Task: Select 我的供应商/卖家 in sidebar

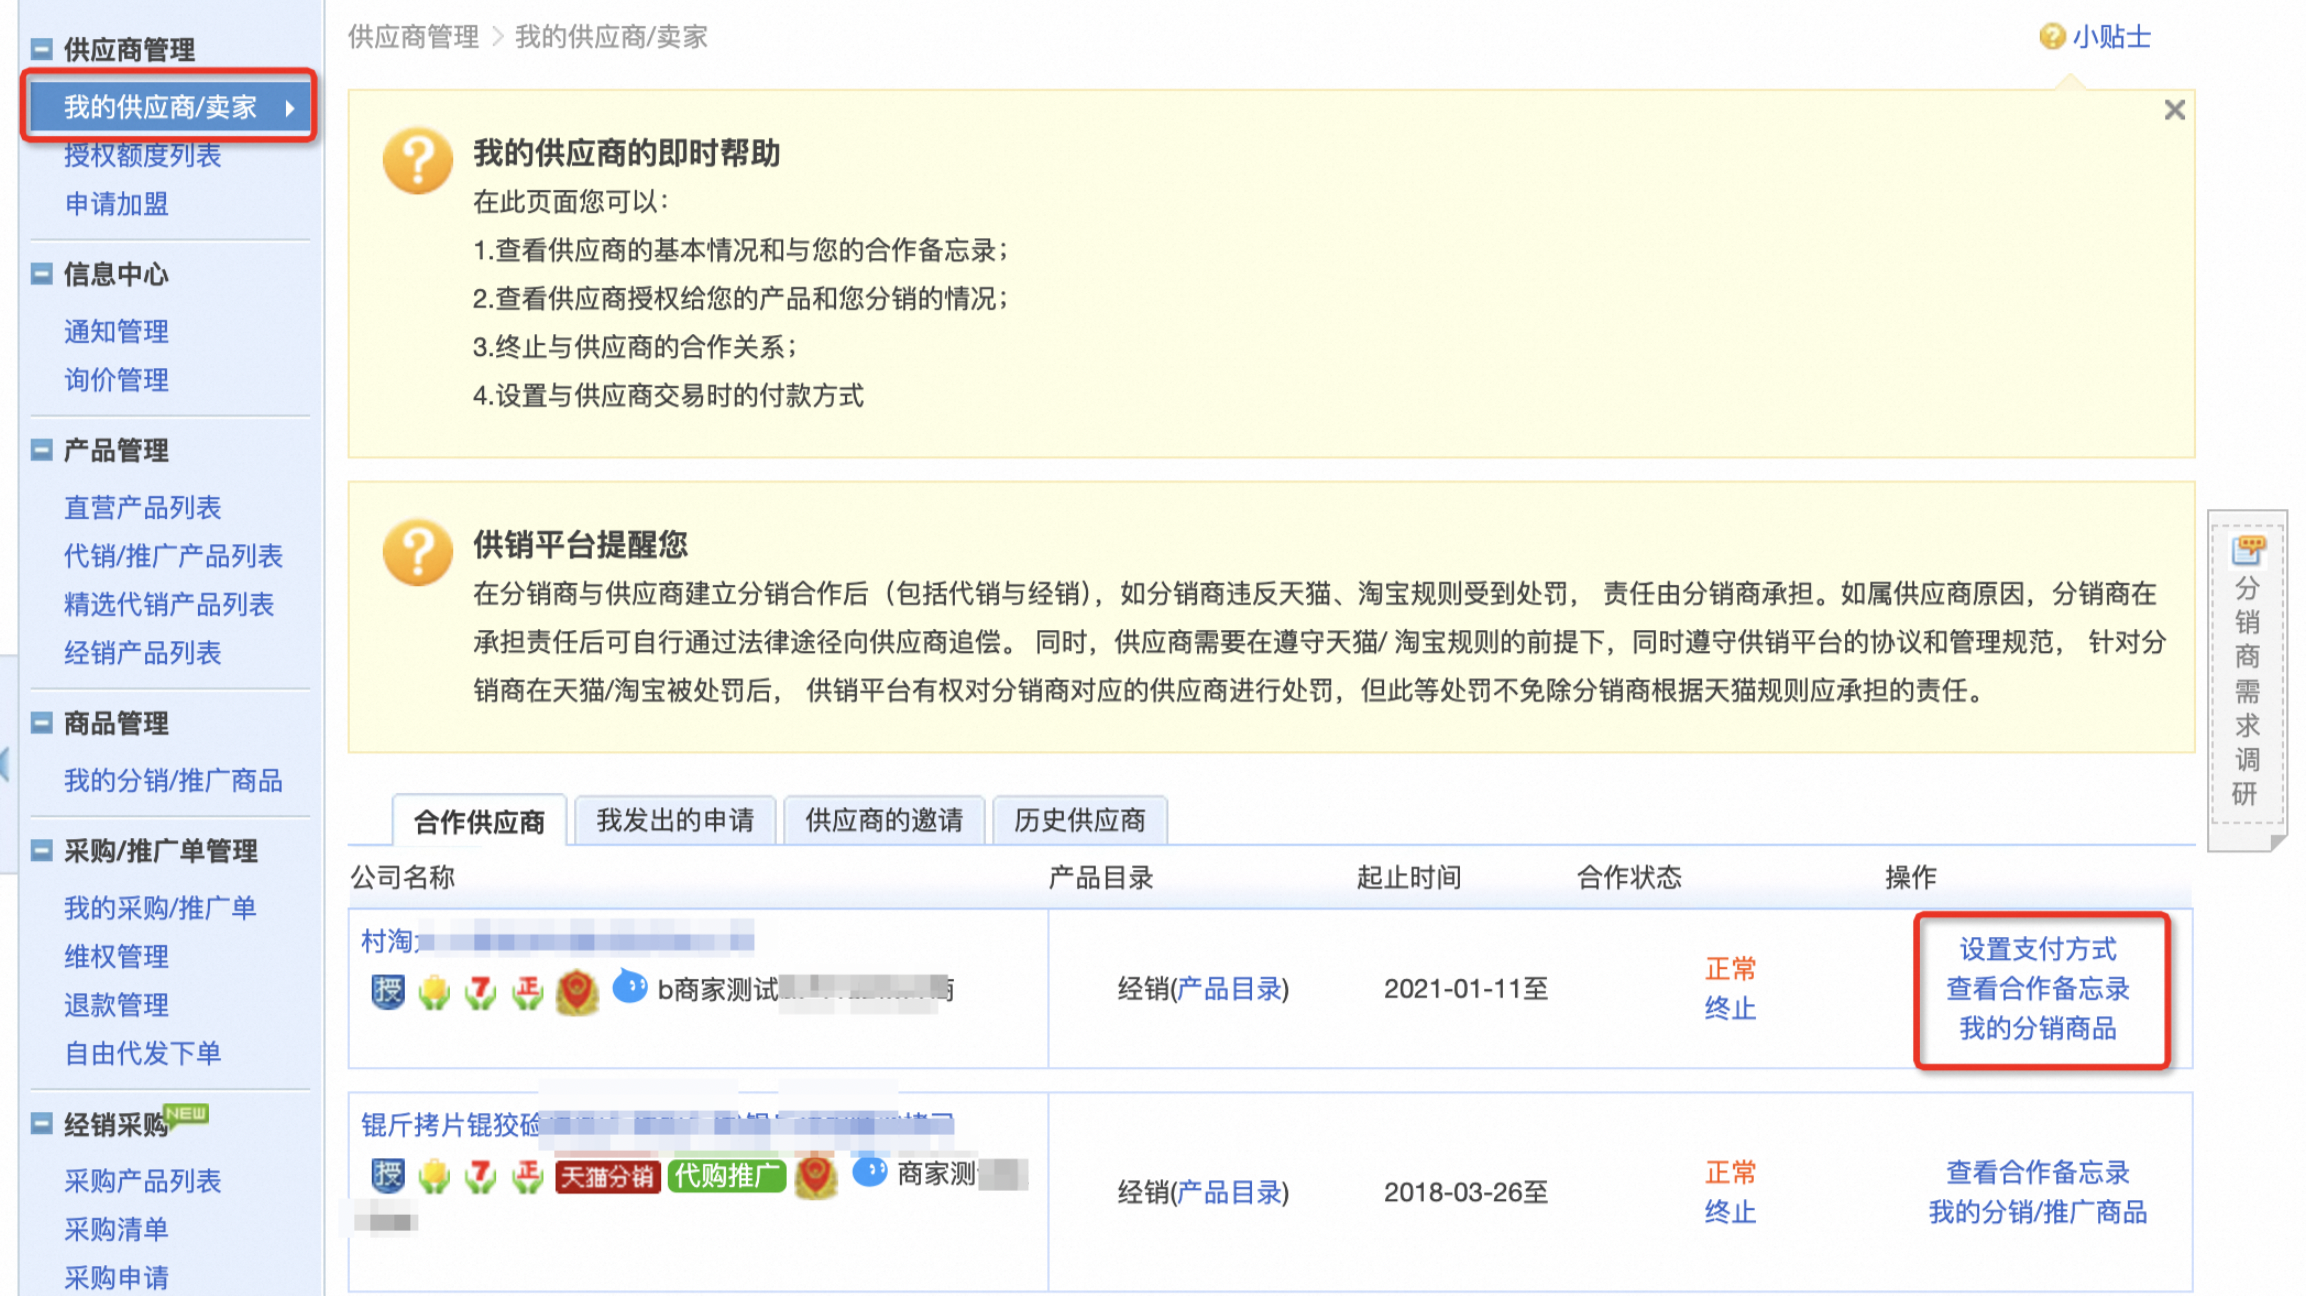Action: [169, 106]
